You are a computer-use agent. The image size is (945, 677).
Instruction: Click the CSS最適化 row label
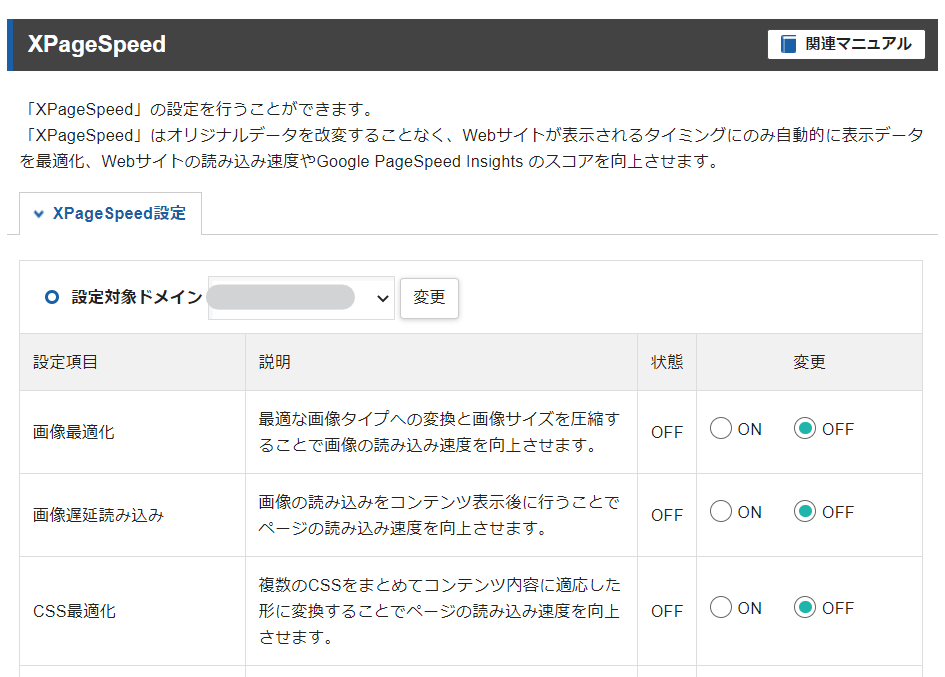74,611
